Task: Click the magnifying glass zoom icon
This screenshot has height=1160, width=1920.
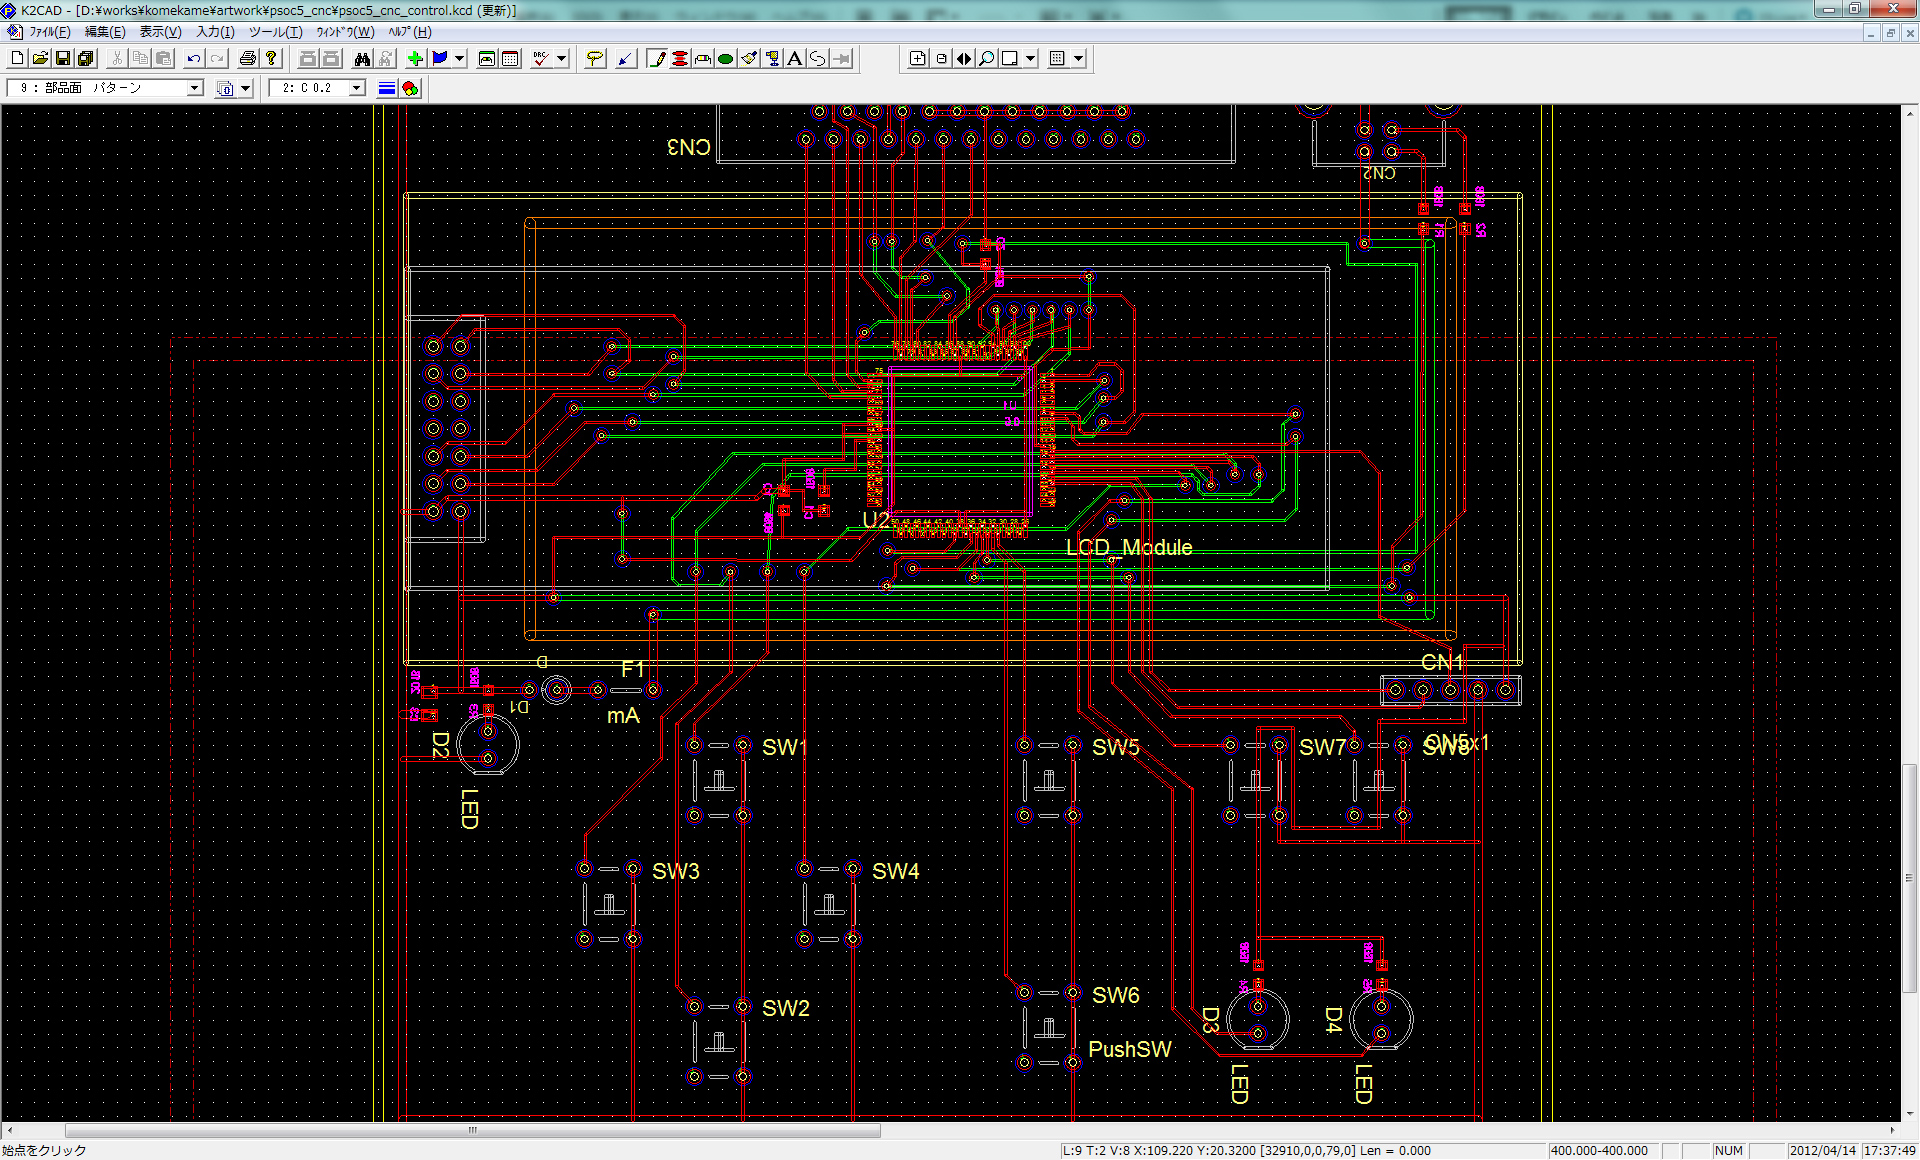Action: 987,59
